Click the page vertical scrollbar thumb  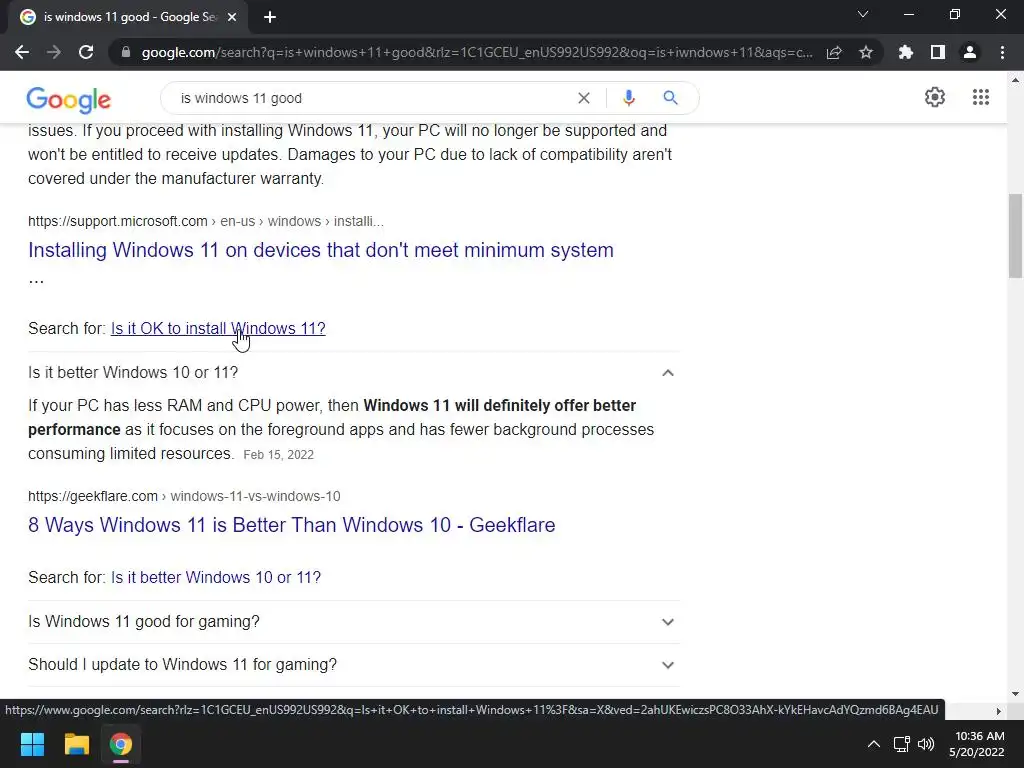click(1015, 236)
